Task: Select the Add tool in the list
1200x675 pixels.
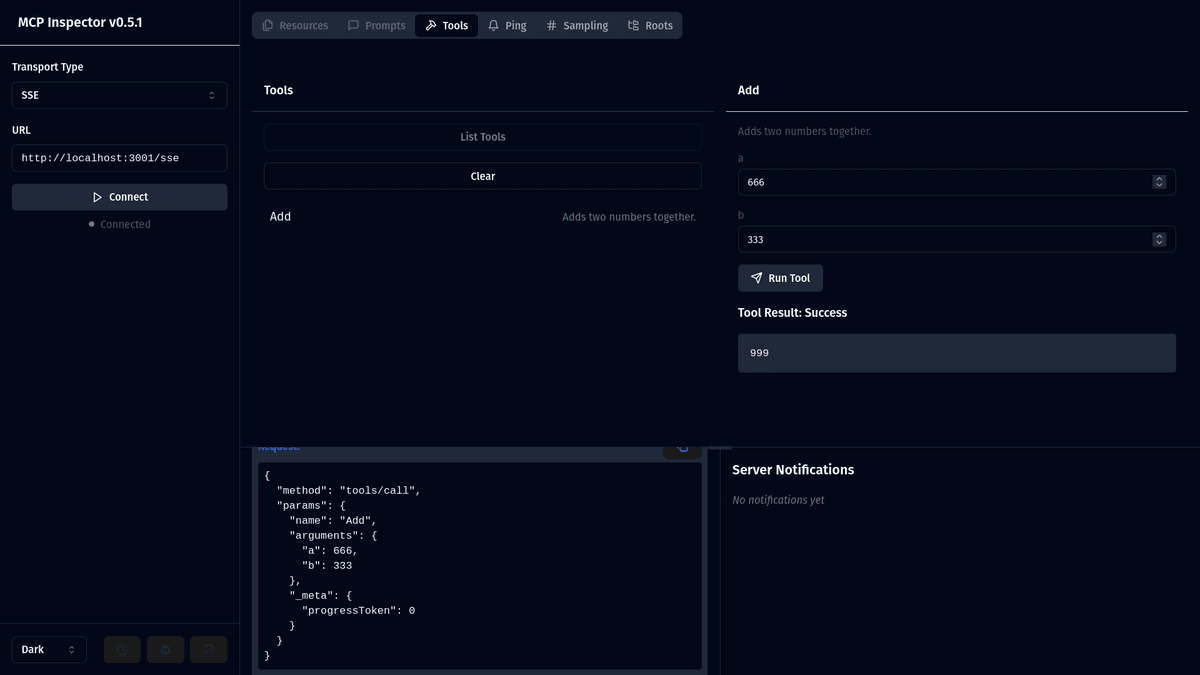Action: click(482, 216)
